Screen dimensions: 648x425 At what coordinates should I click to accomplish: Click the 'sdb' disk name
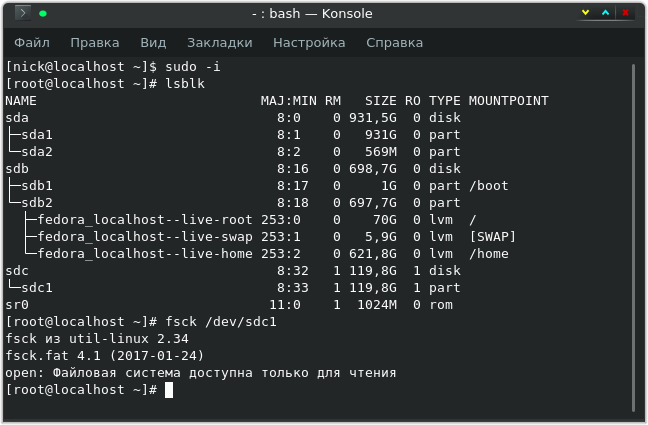click(x=17, y=169)
